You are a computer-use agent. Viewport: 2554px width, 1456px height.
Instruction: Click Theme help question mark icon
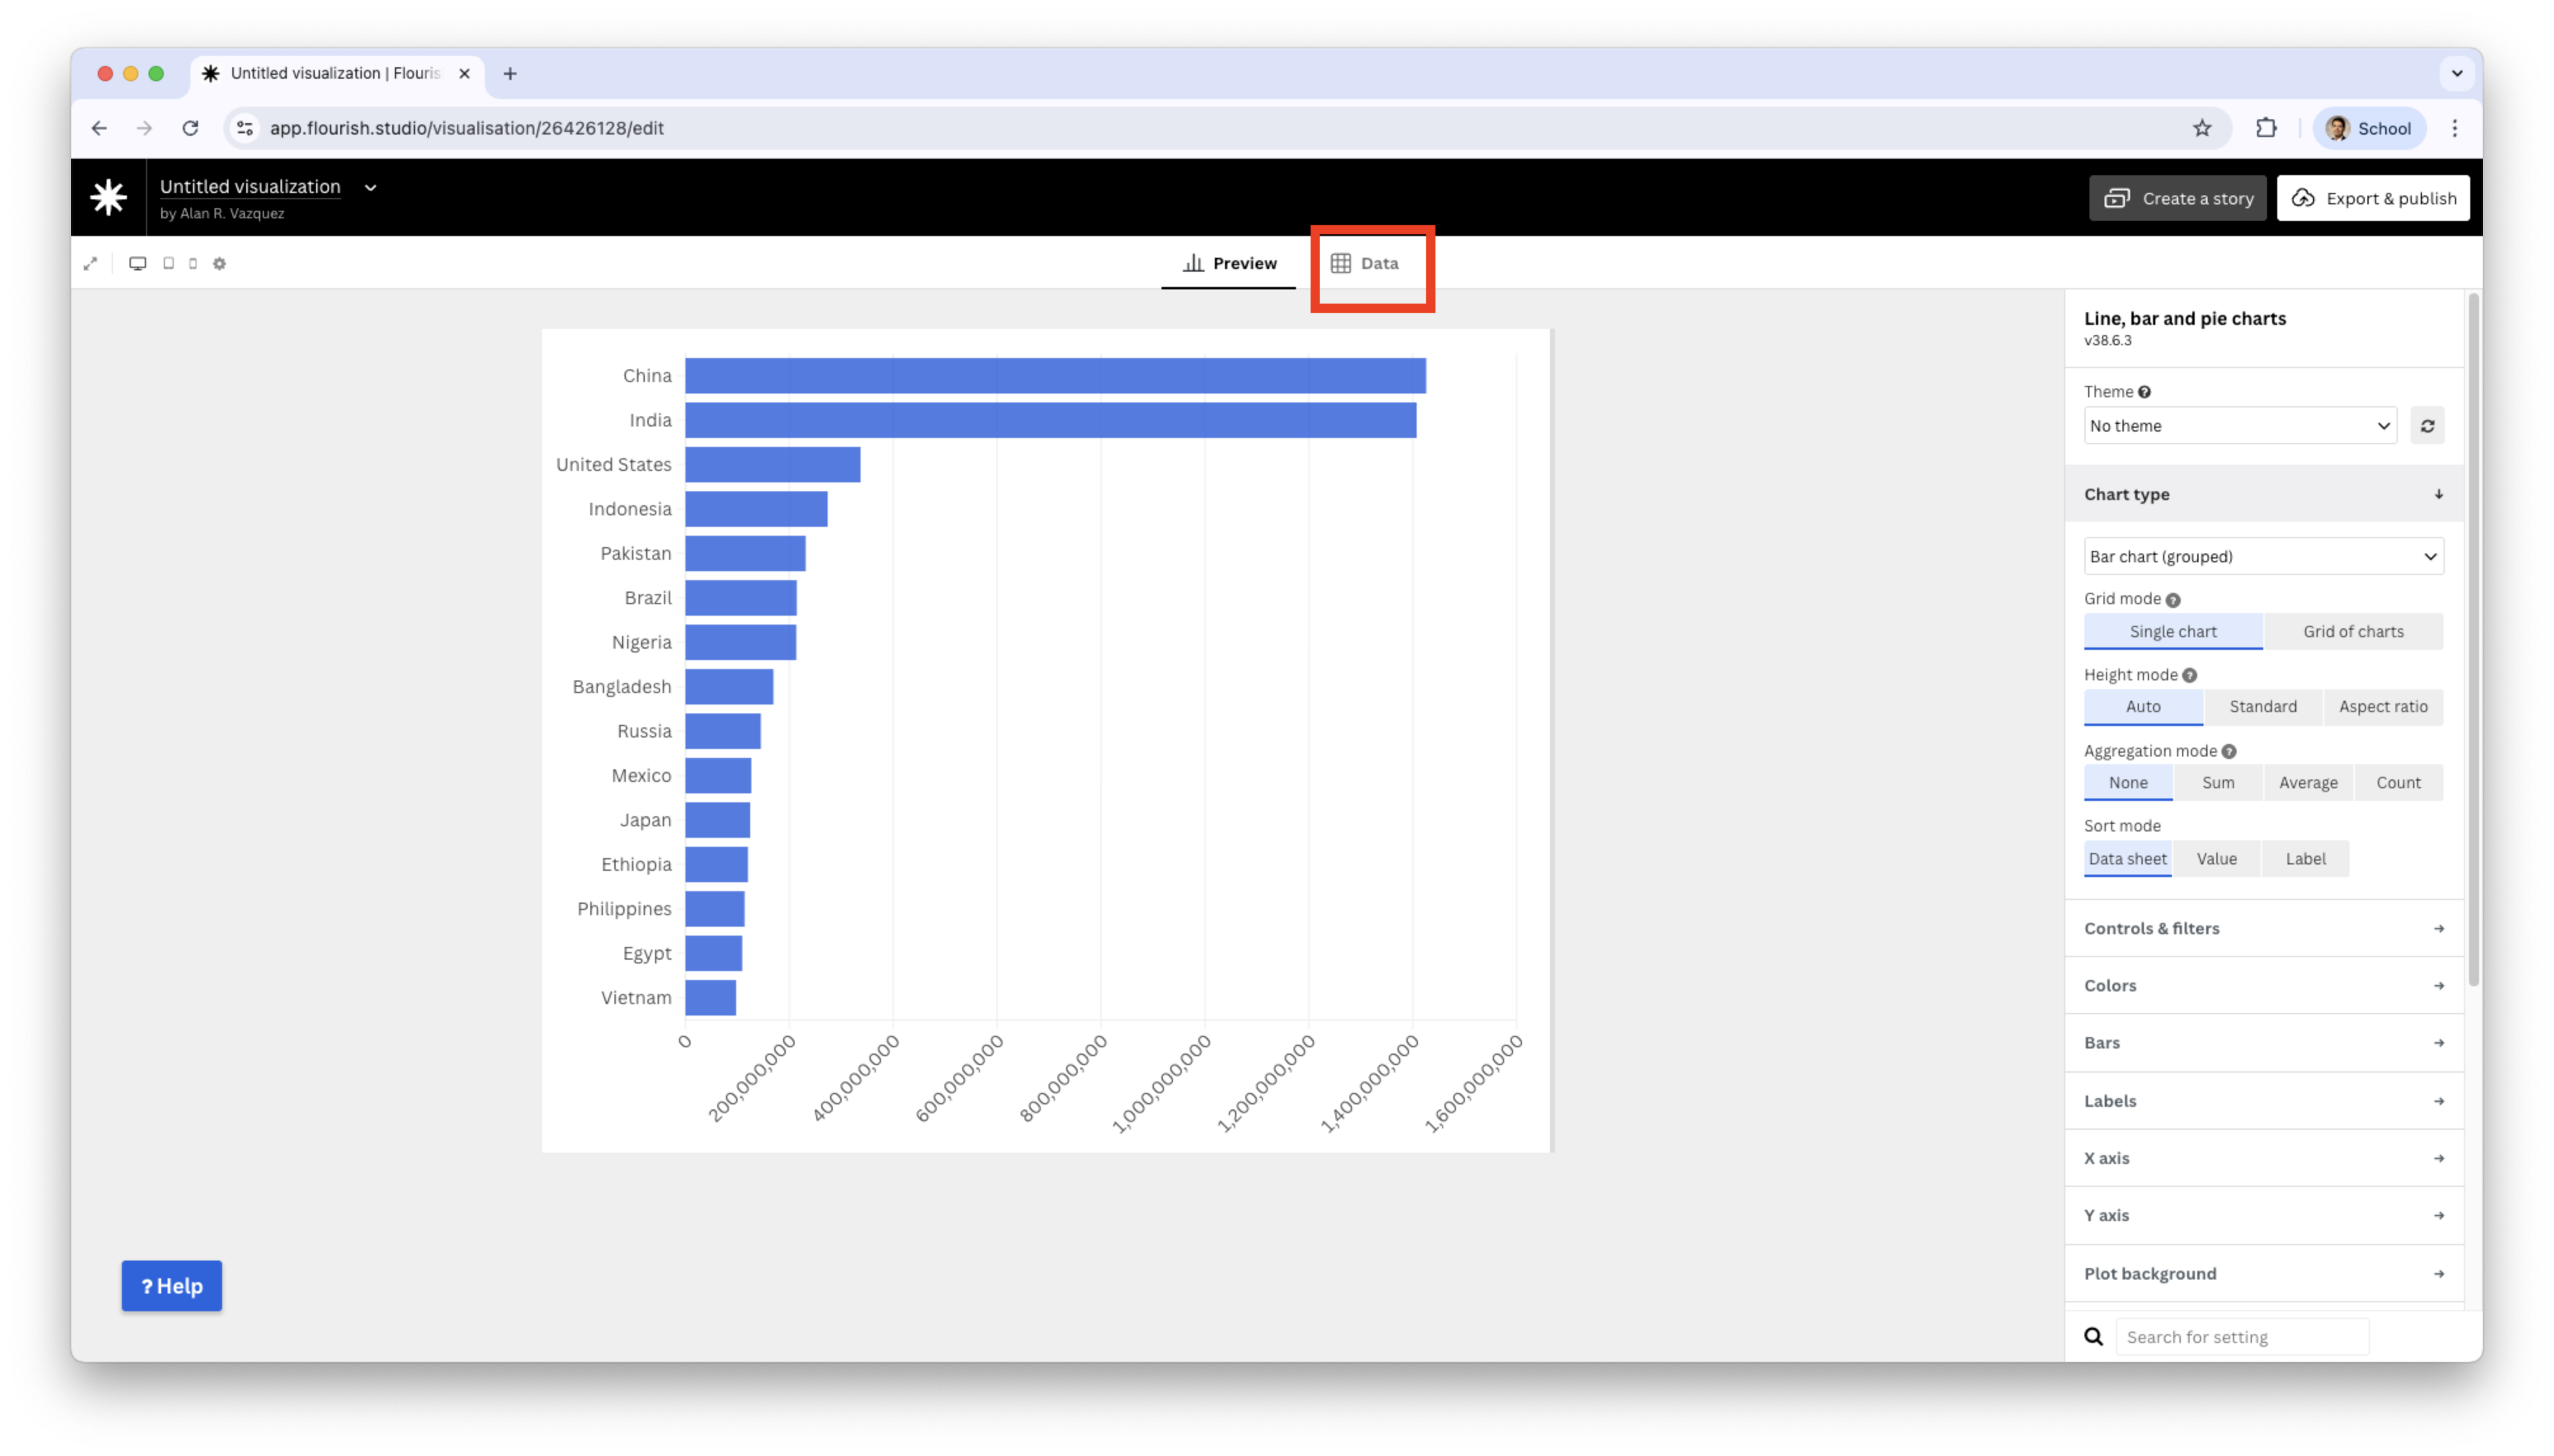[2144, 392]
